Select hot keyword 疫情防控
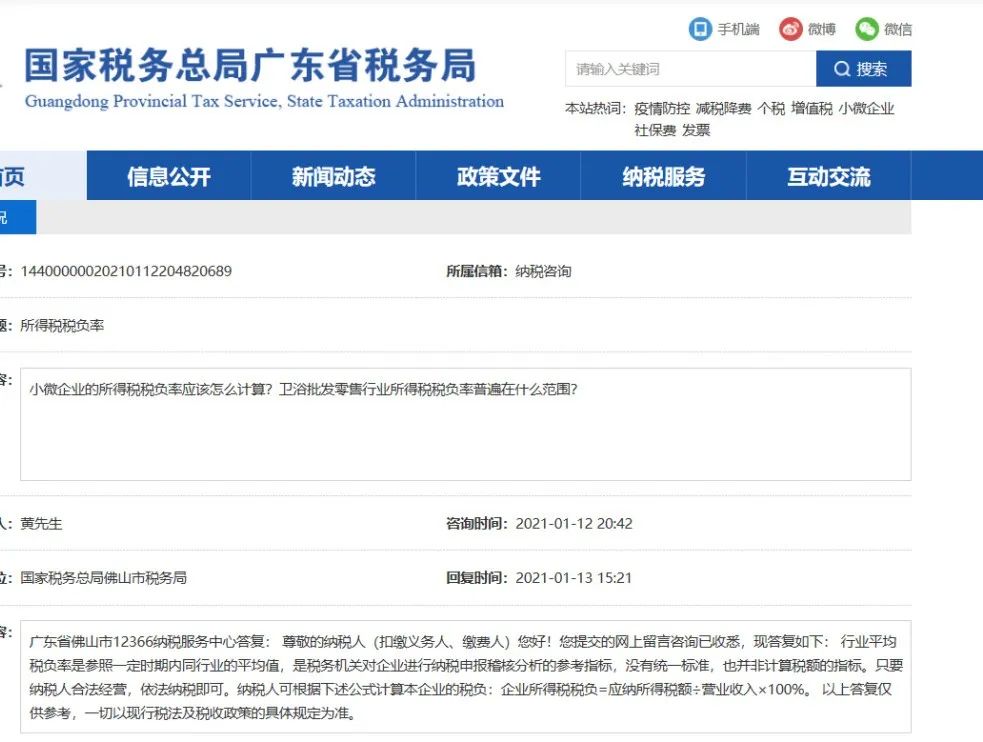 661,108
